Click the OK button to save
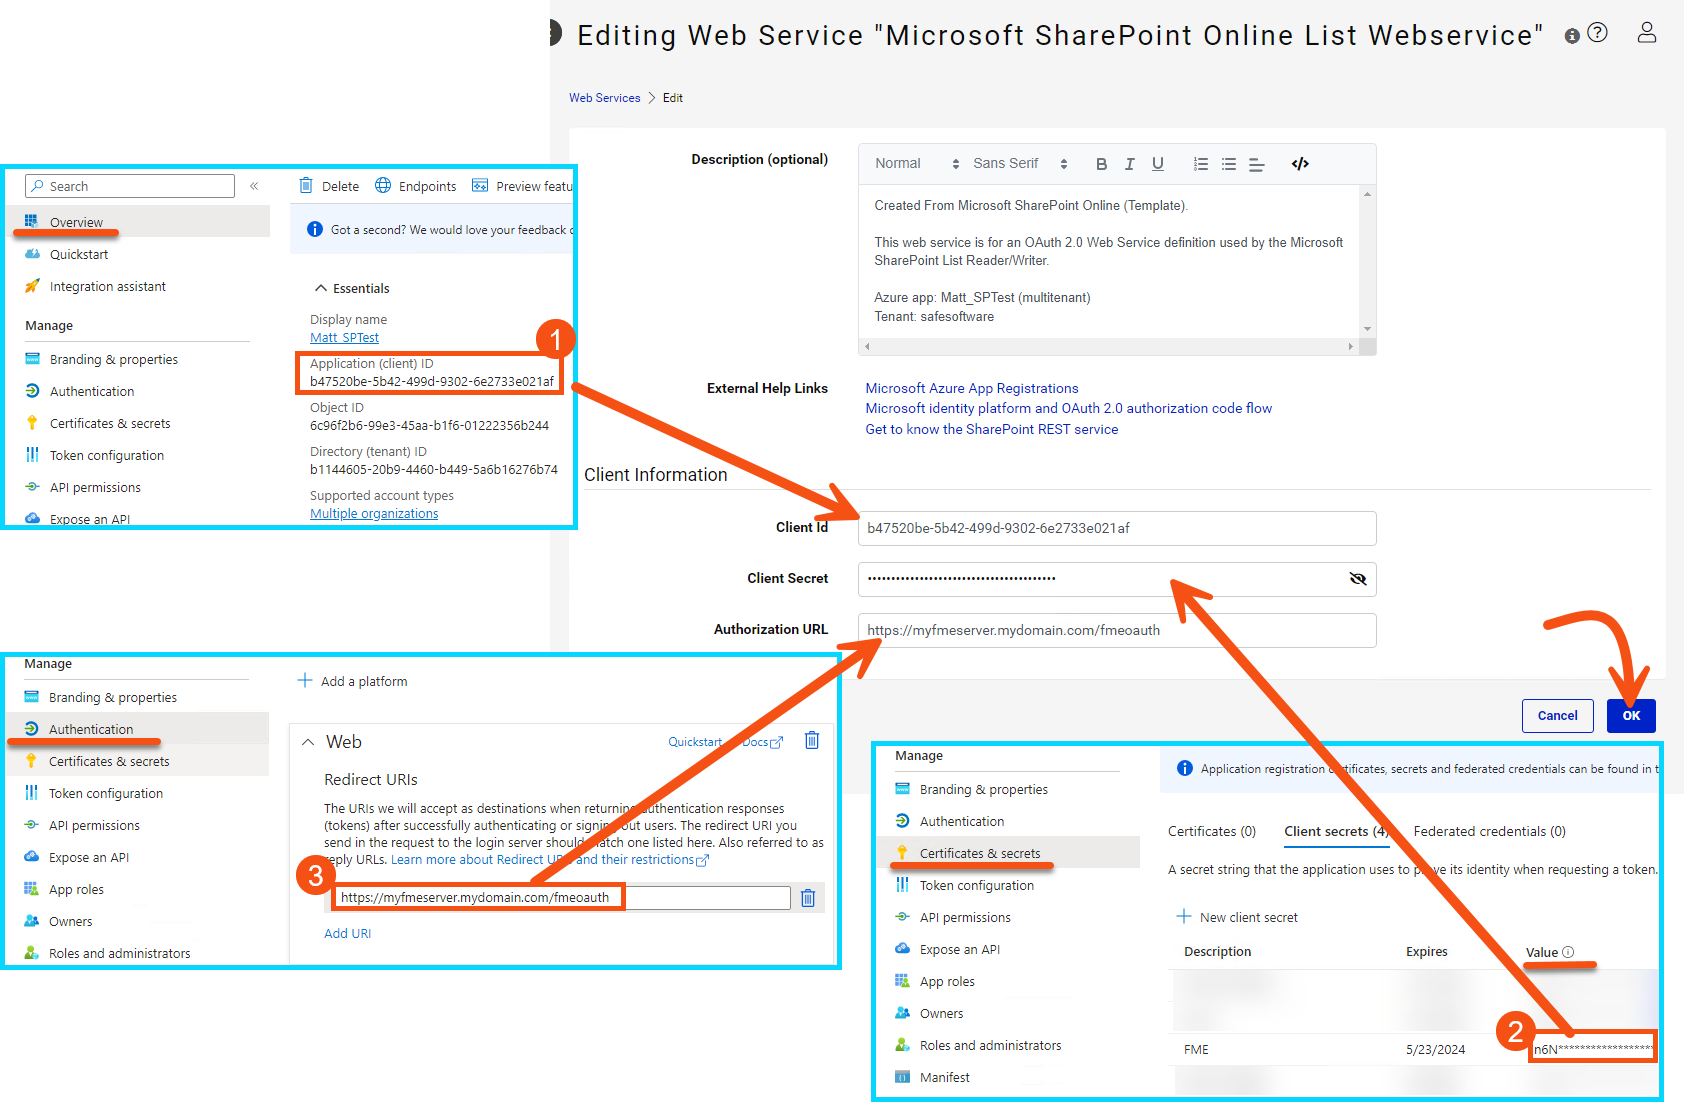Screen dimensions: 1684x1102 pyautogui.click(x=1631, y=715)
